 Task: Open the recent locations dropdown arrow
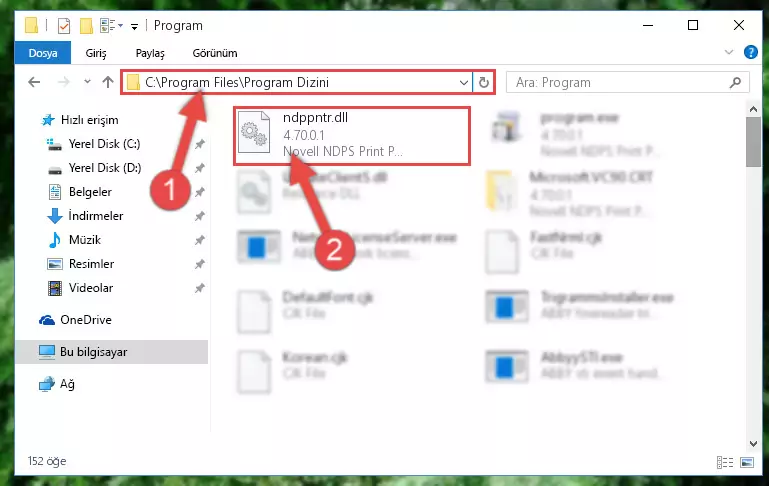(87, 82)
